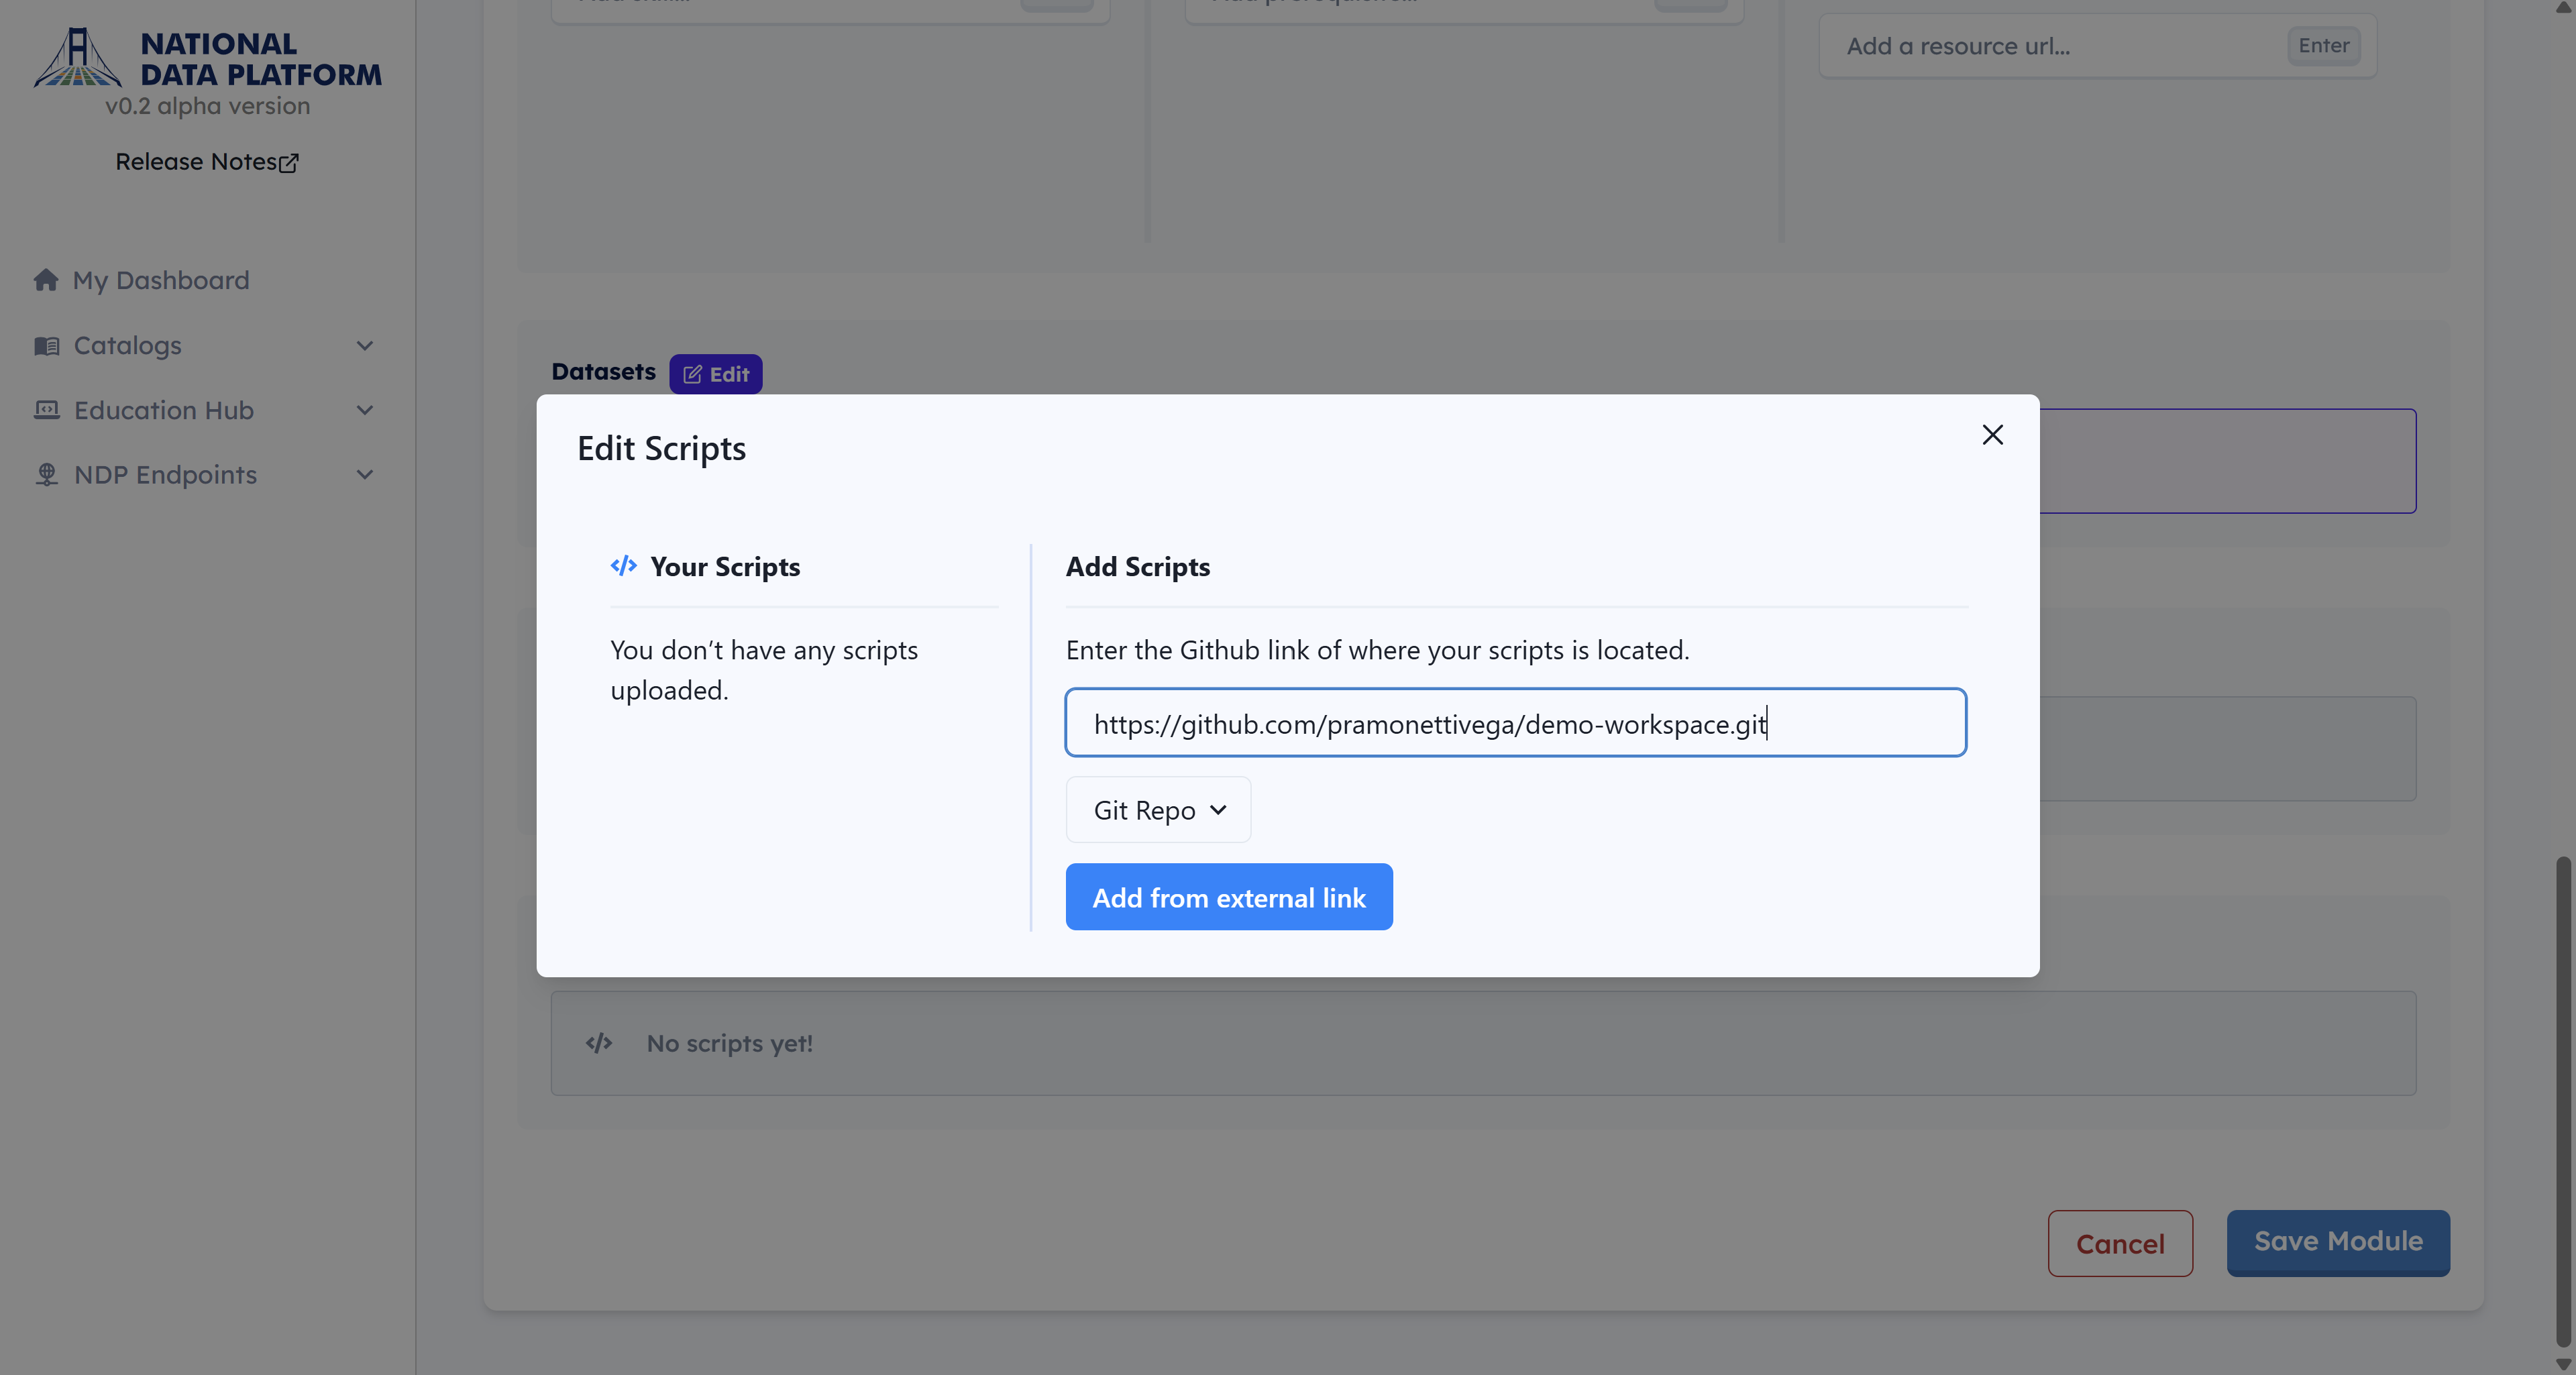Expand the NDP Endpoints chevron

[x=365, y=475]
